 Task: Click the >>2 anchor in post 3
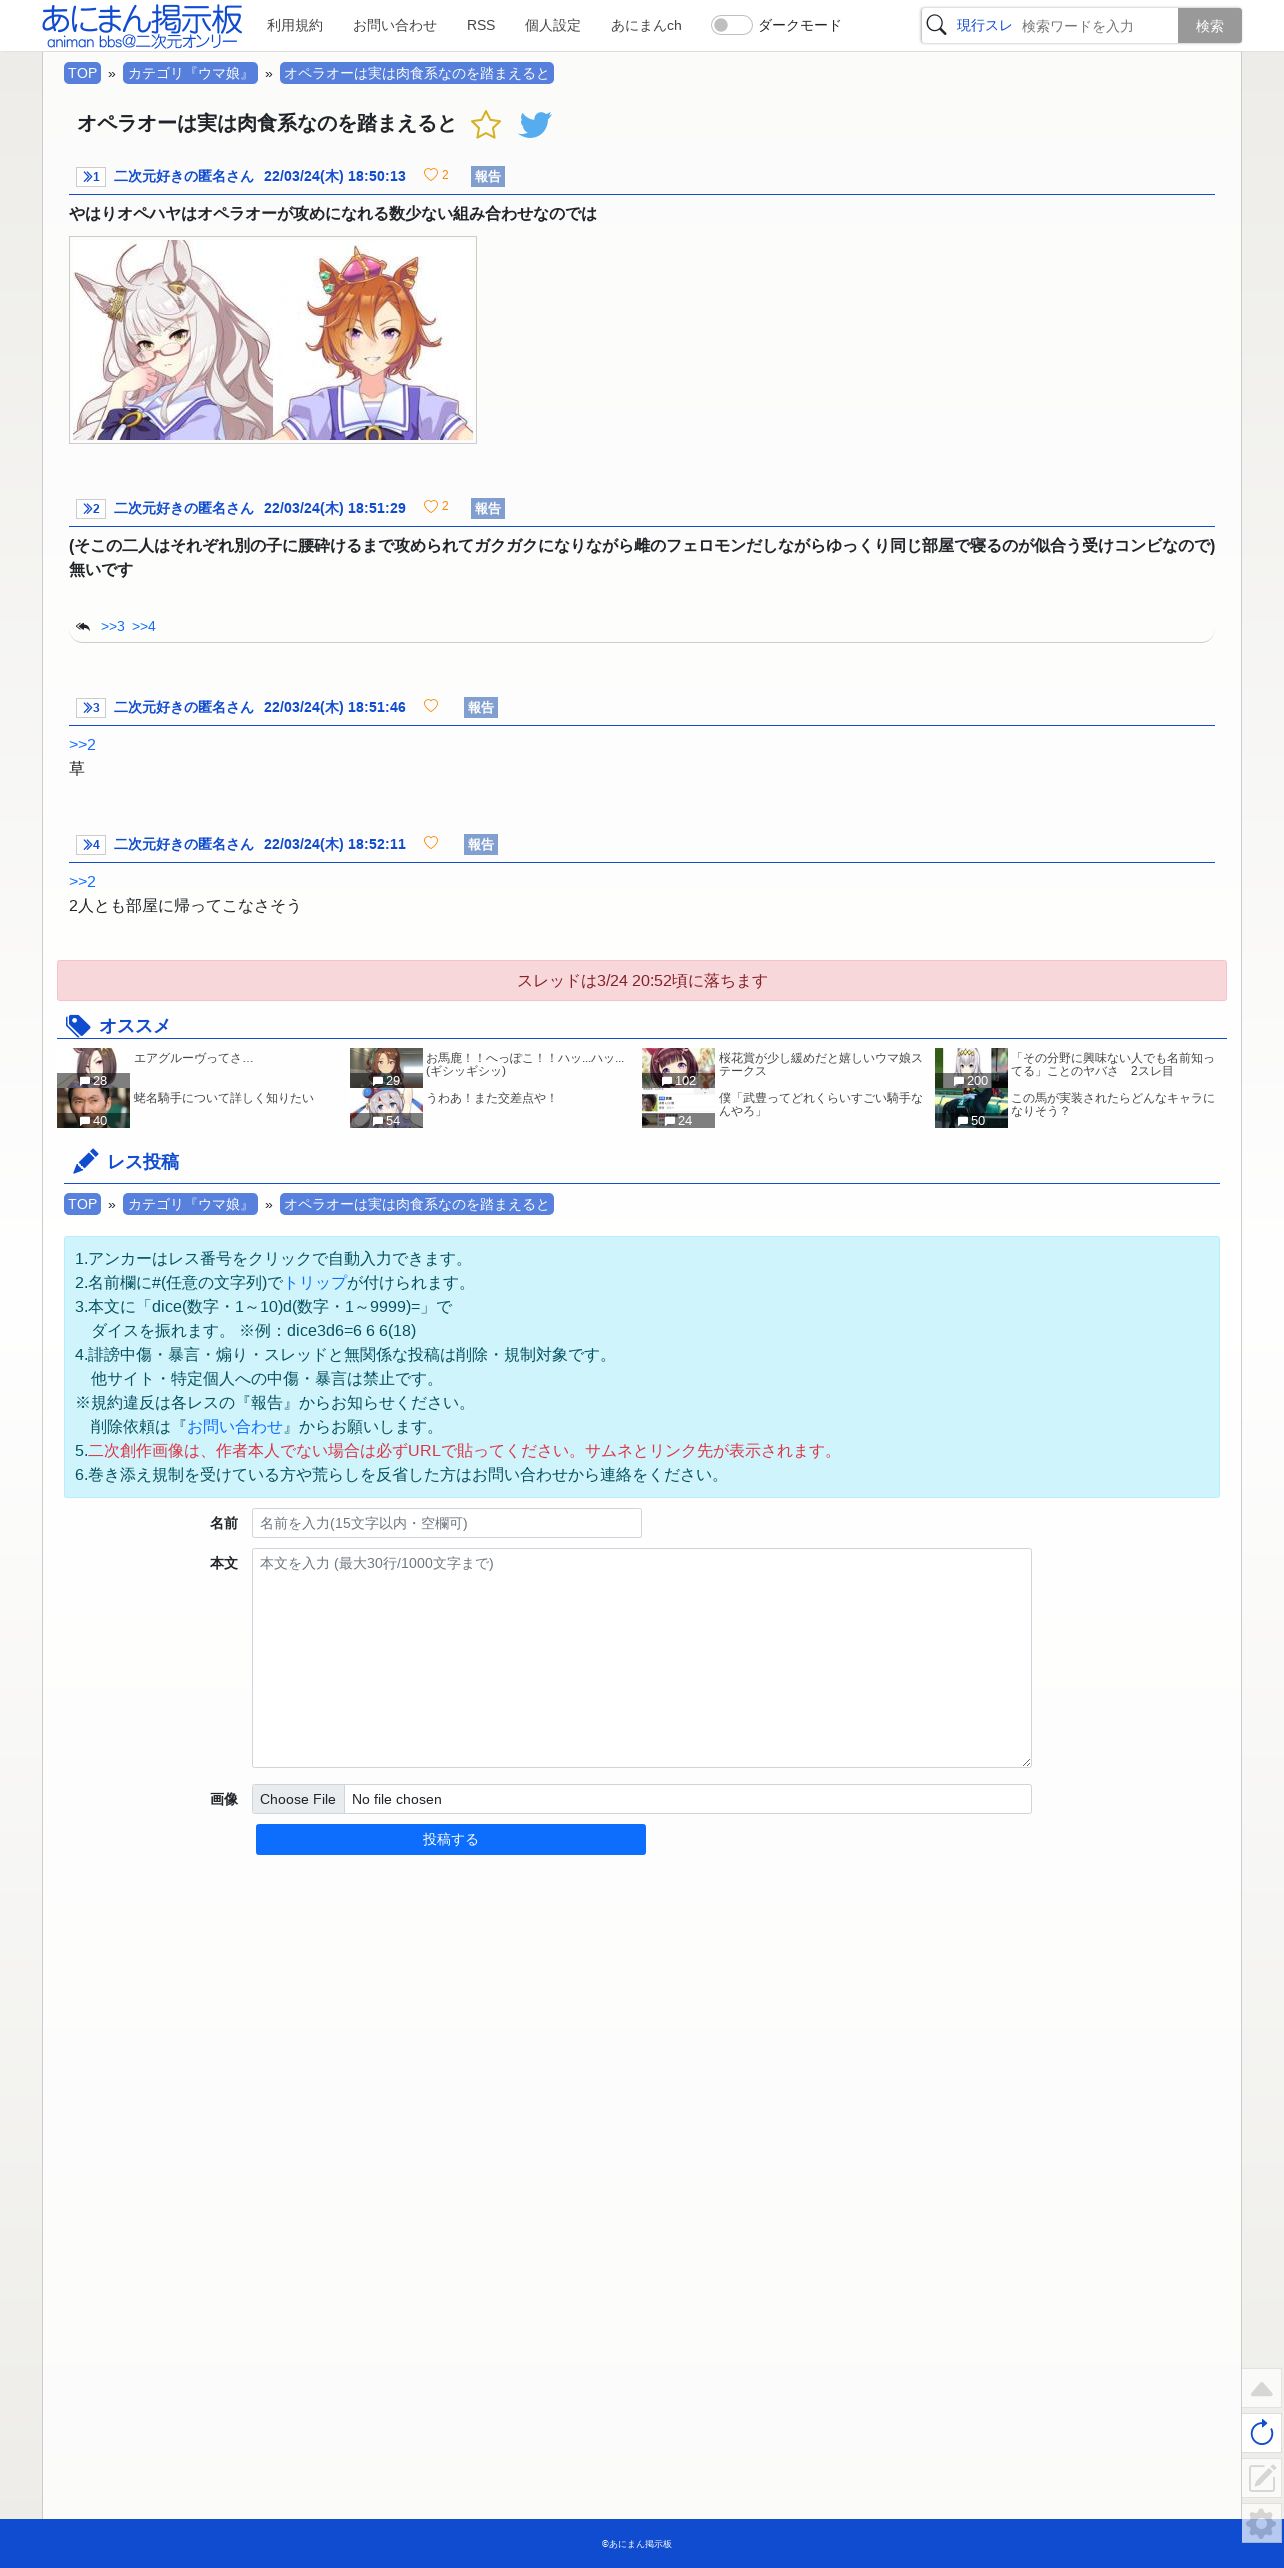82,745
